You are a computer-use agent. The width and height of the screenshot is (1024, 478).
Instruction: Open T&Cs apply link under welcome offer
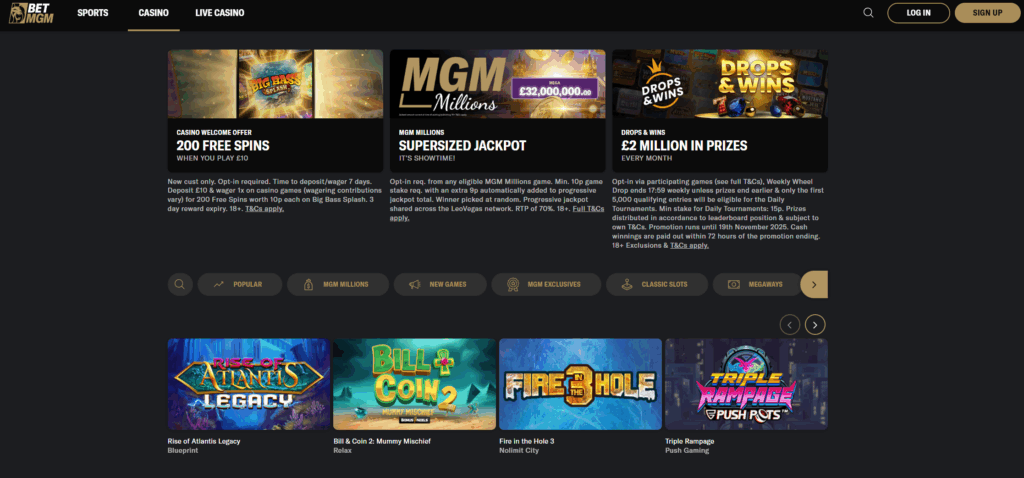[264, 209]
